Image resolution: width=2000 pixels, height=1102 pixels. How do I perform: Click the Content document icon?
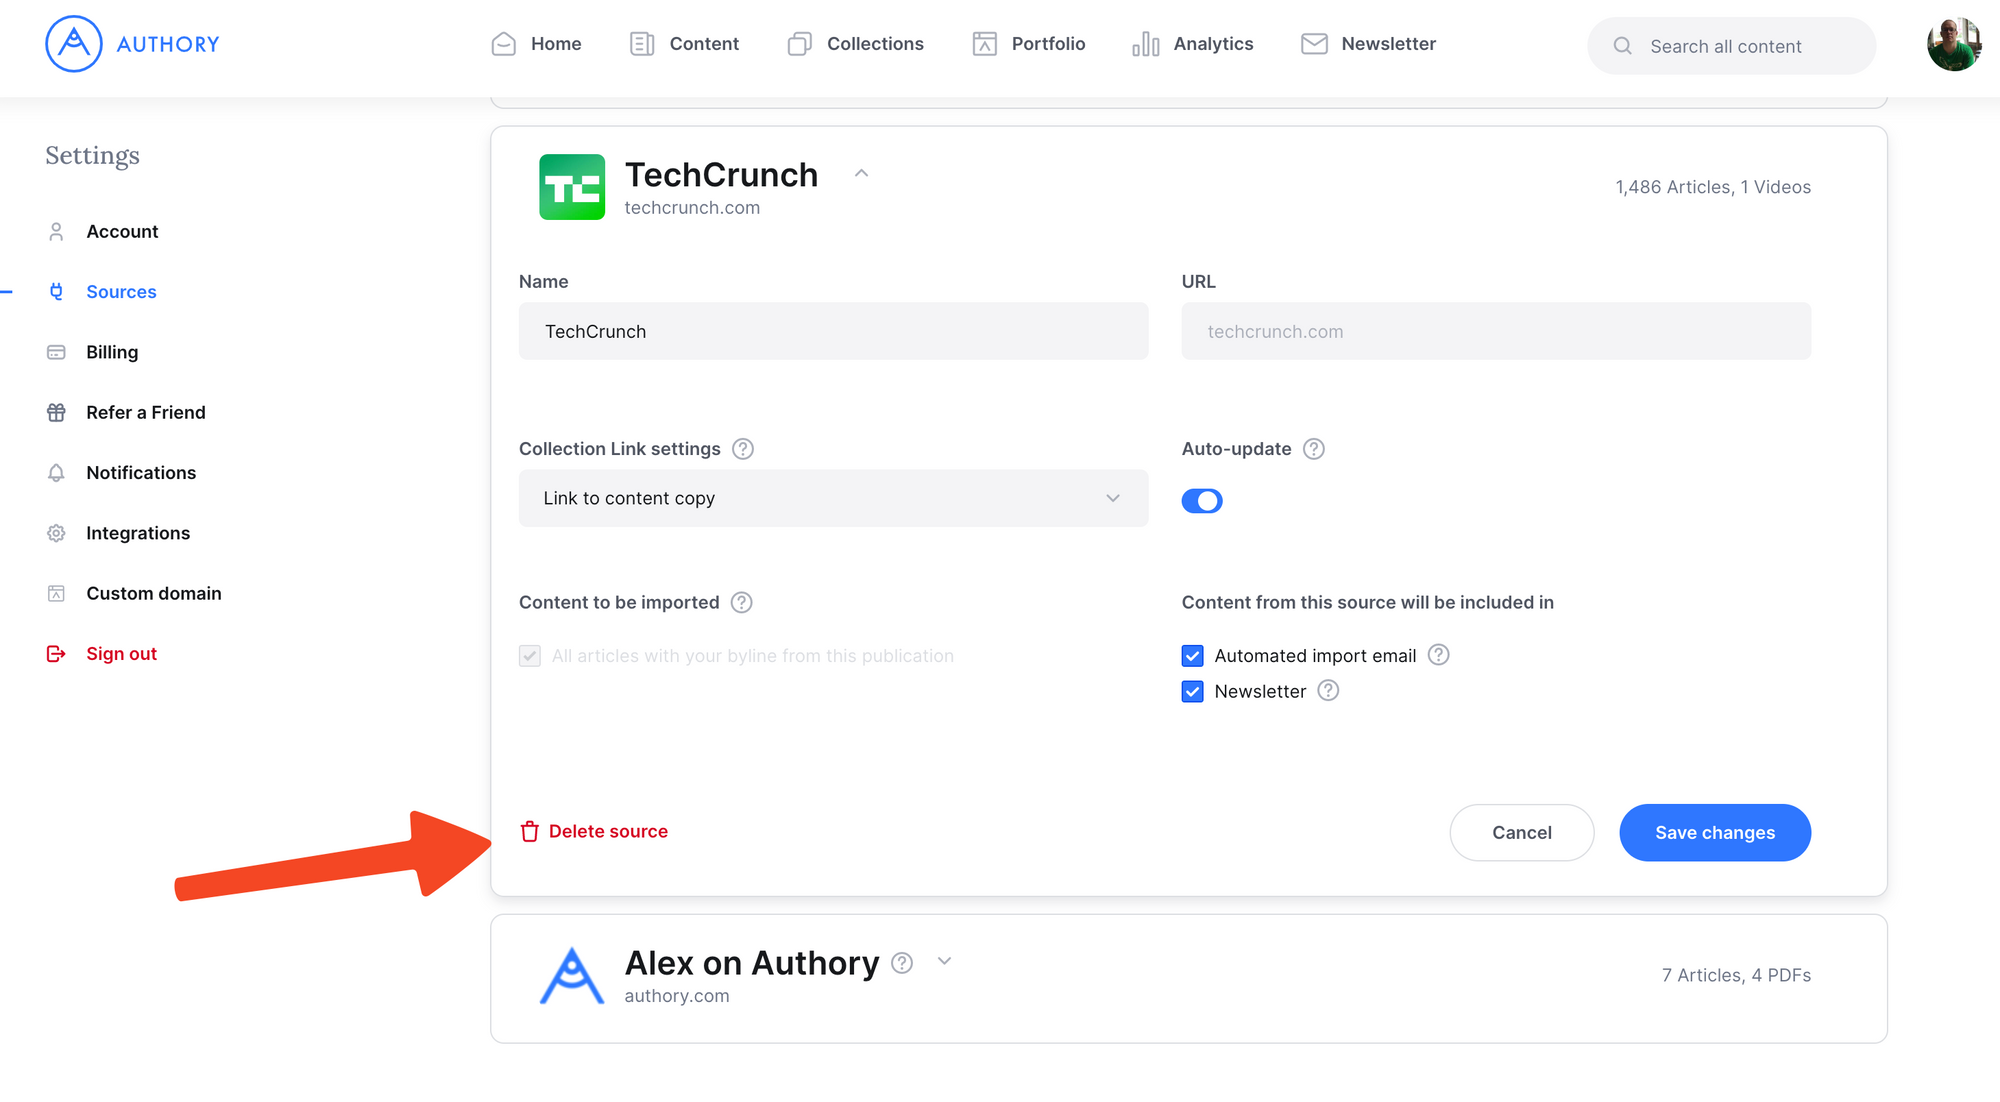click(x=642, y=44)
